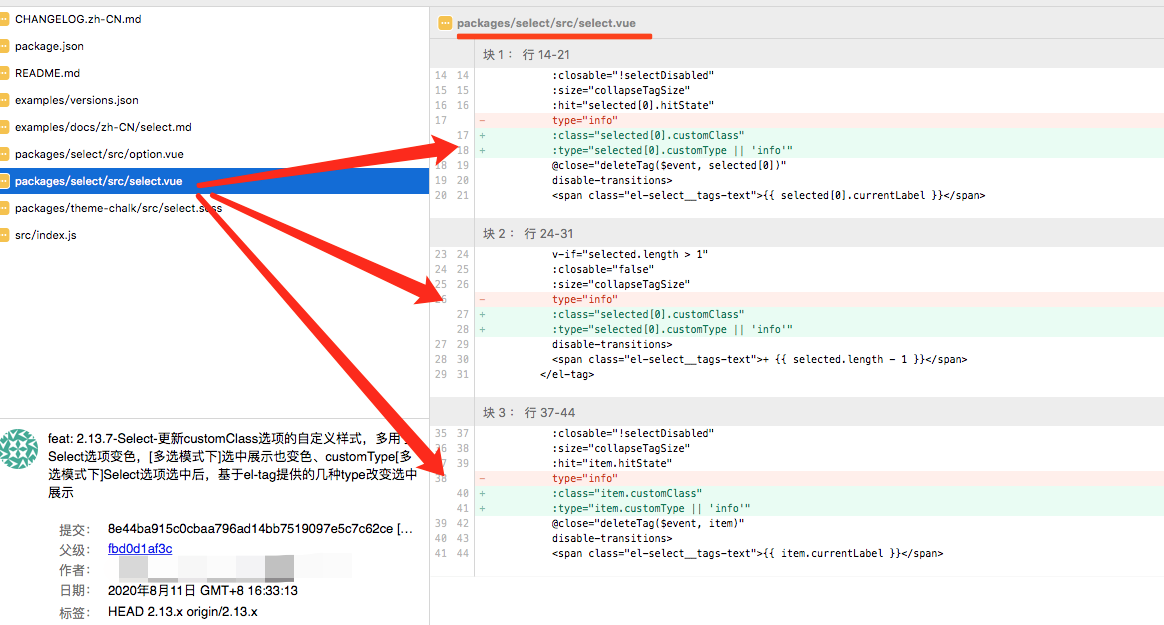Click line v-if="selected.length > 1"
The width and height of the screenshot is (1164, 625).
click(x=630, y=255)
